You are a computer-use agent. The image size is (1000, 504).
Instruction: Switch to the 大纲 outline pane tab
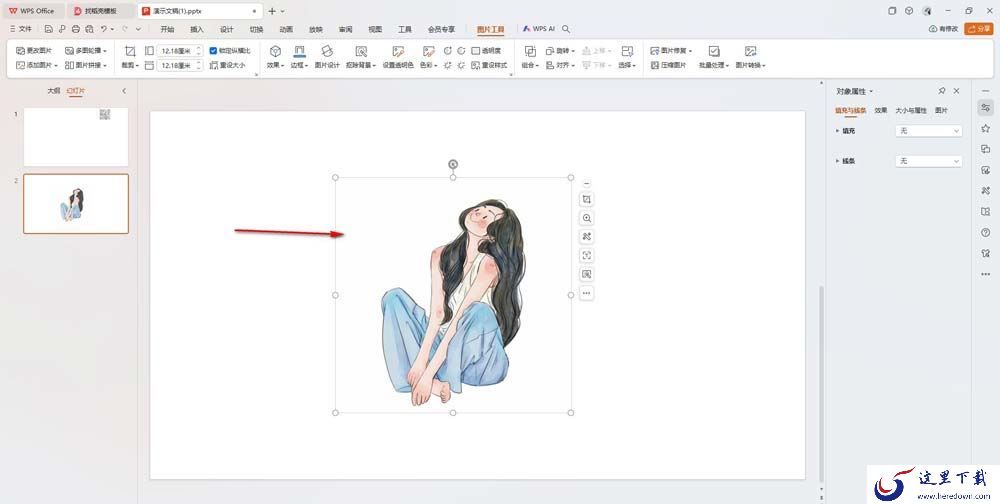[54, 91]
